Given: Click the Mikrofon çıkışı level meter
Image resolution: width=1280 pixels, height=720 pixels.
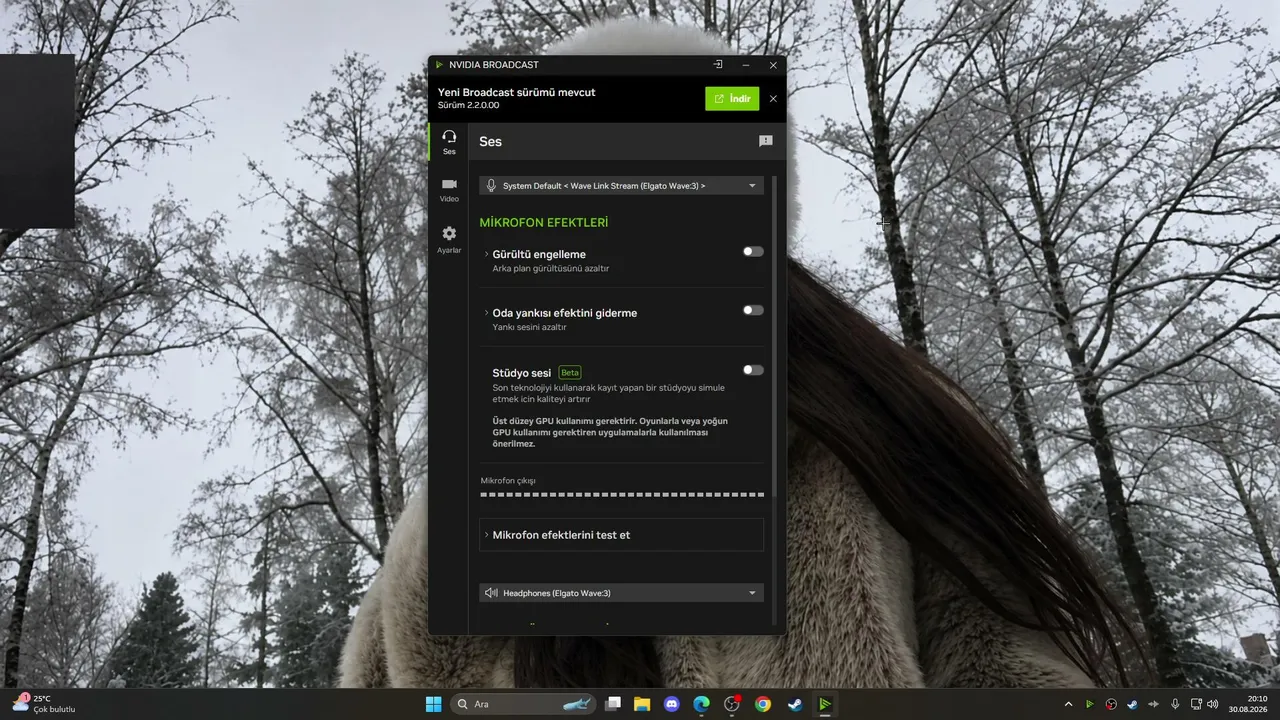Looking at the screenshot, I should (621, 494).
